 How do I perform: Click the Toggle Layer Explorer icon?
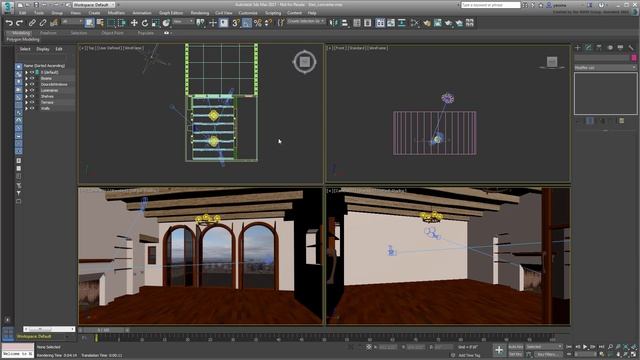pyautogui.click(x=368, y=23)
